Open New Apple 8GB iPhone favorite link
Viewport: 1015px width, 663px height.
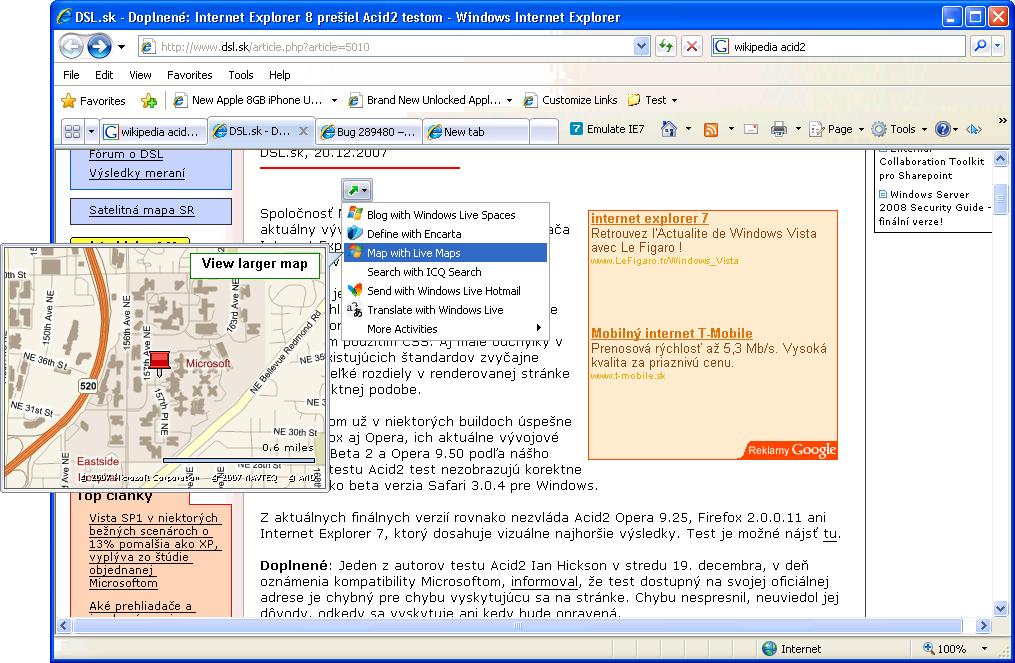tap(249, 100)
